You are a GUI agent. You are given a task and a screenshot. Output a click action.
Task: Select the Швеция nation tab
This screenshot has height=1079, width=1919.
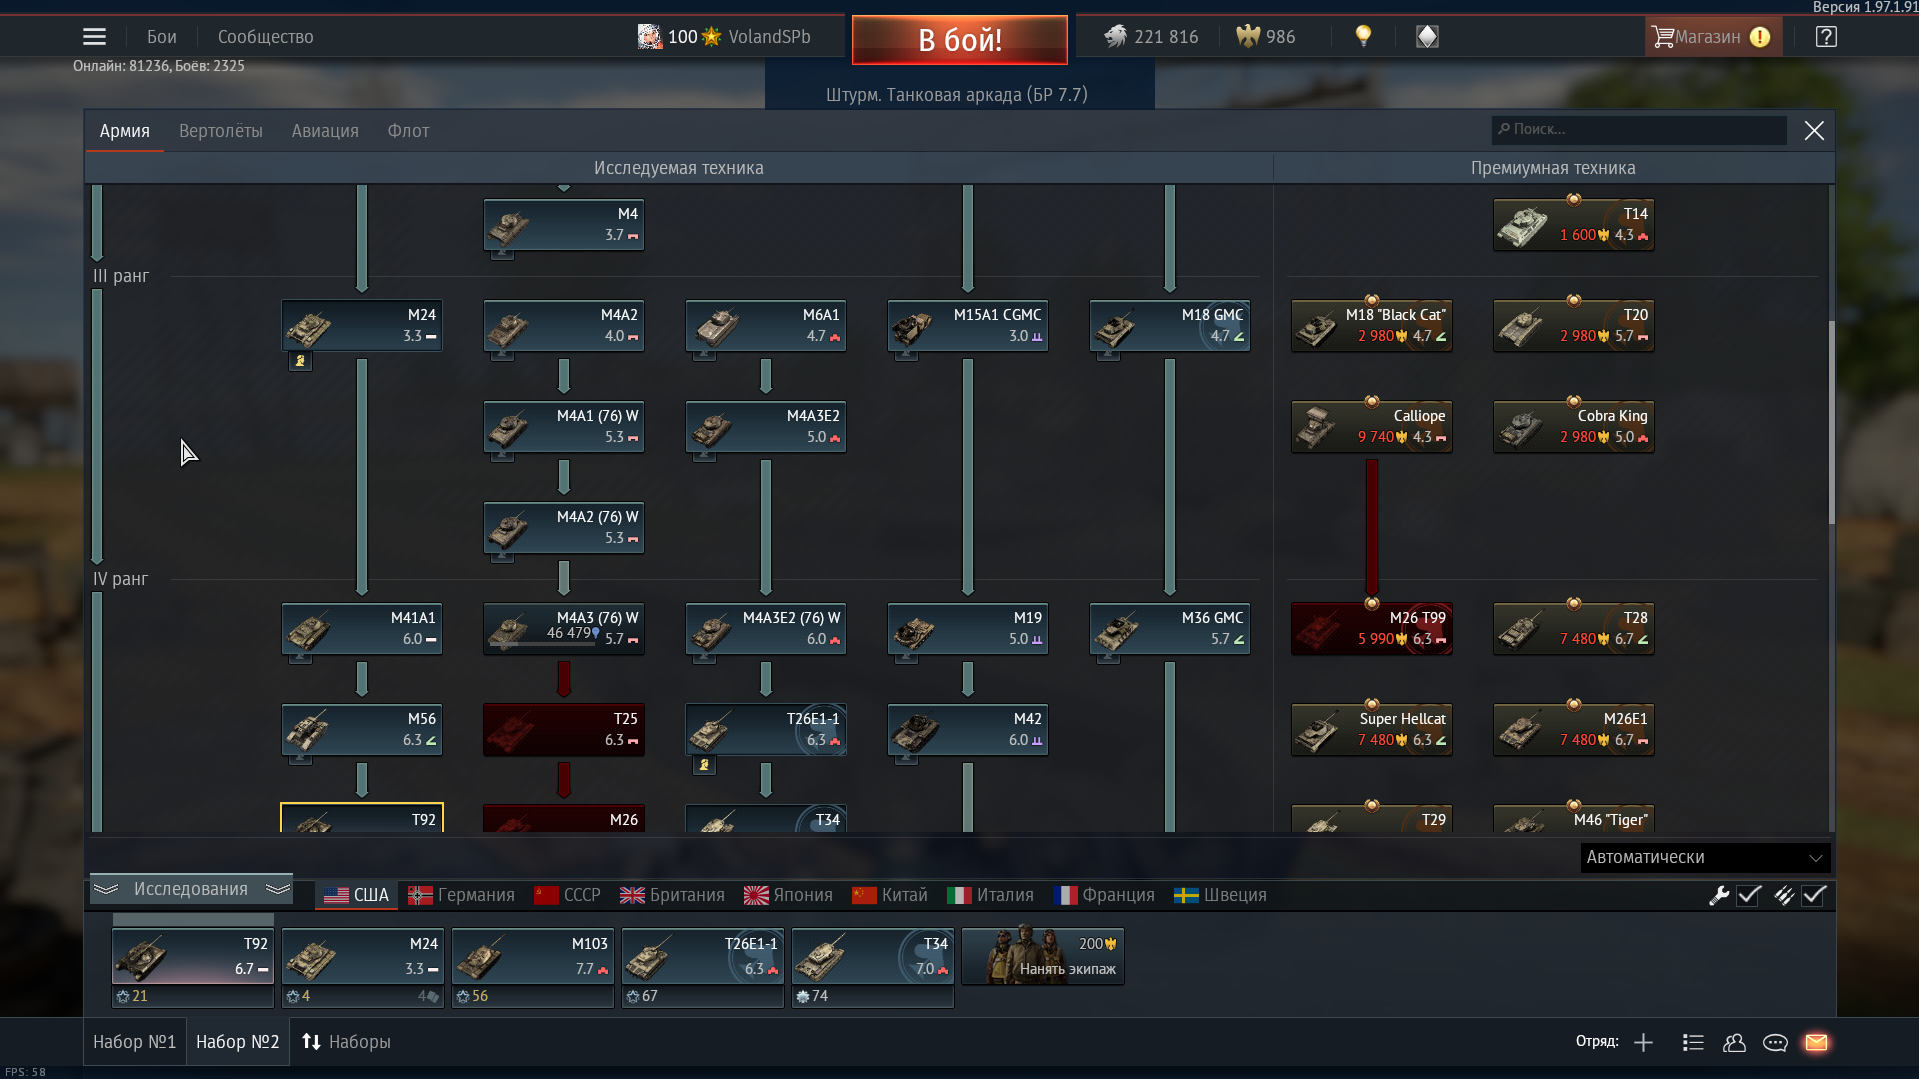[x=1220, y=895]
